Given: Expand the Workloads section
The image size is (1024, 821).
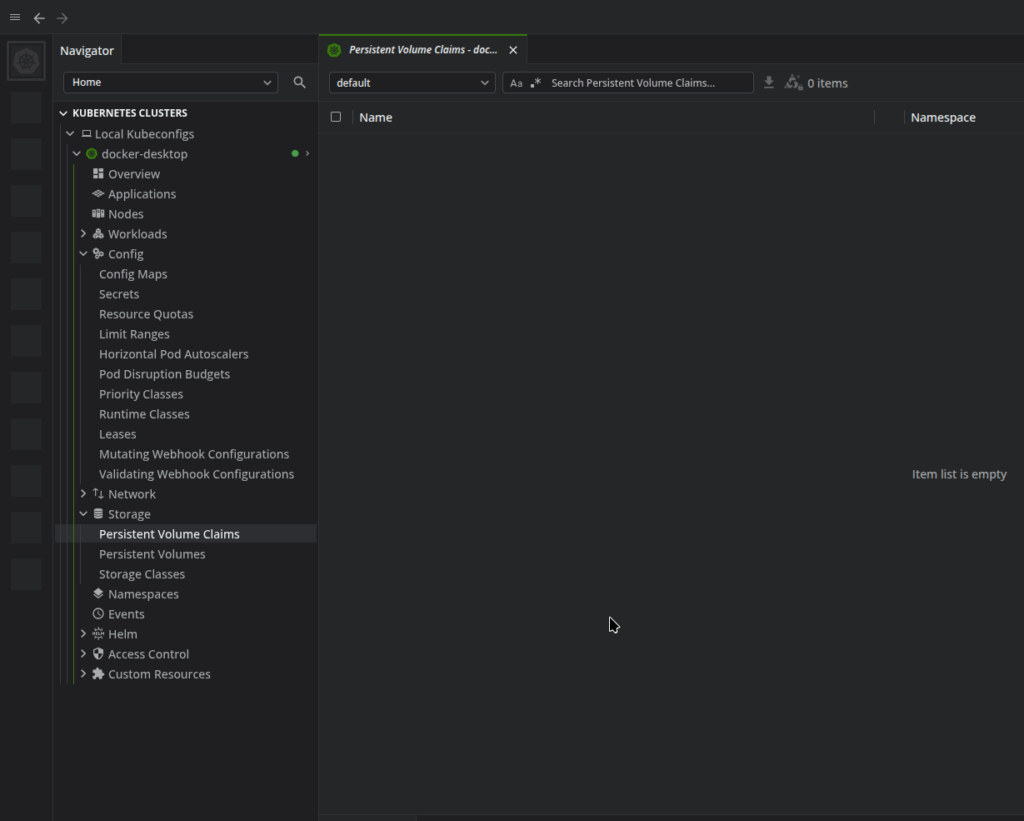Looking at the screenshot, I should [84, 233].
